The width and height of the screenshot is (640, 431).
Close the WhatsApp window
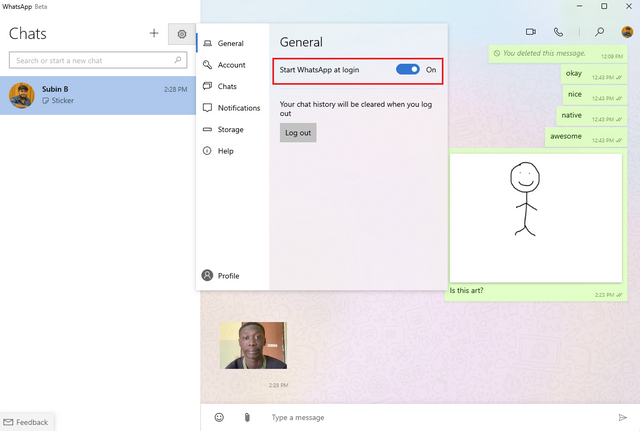click(629, 6)
